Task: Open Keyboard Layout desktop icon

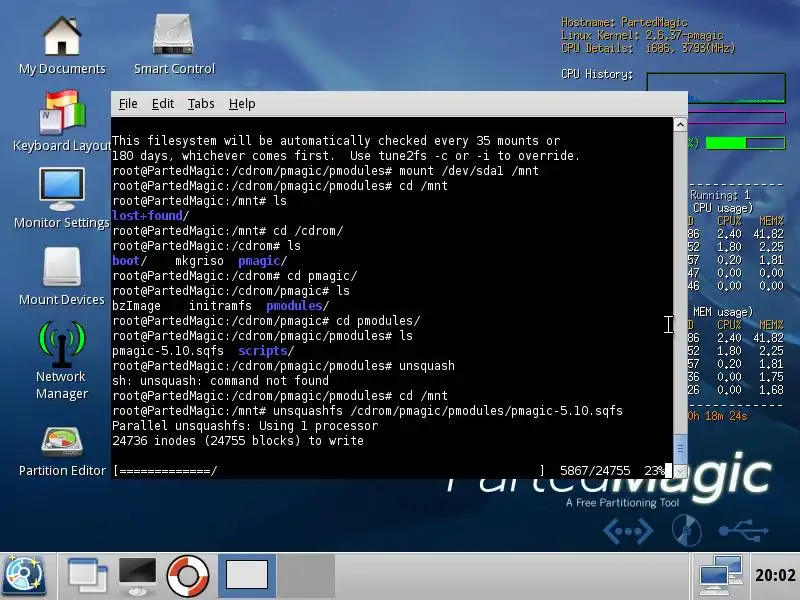Action: click(x=62, y=121)
